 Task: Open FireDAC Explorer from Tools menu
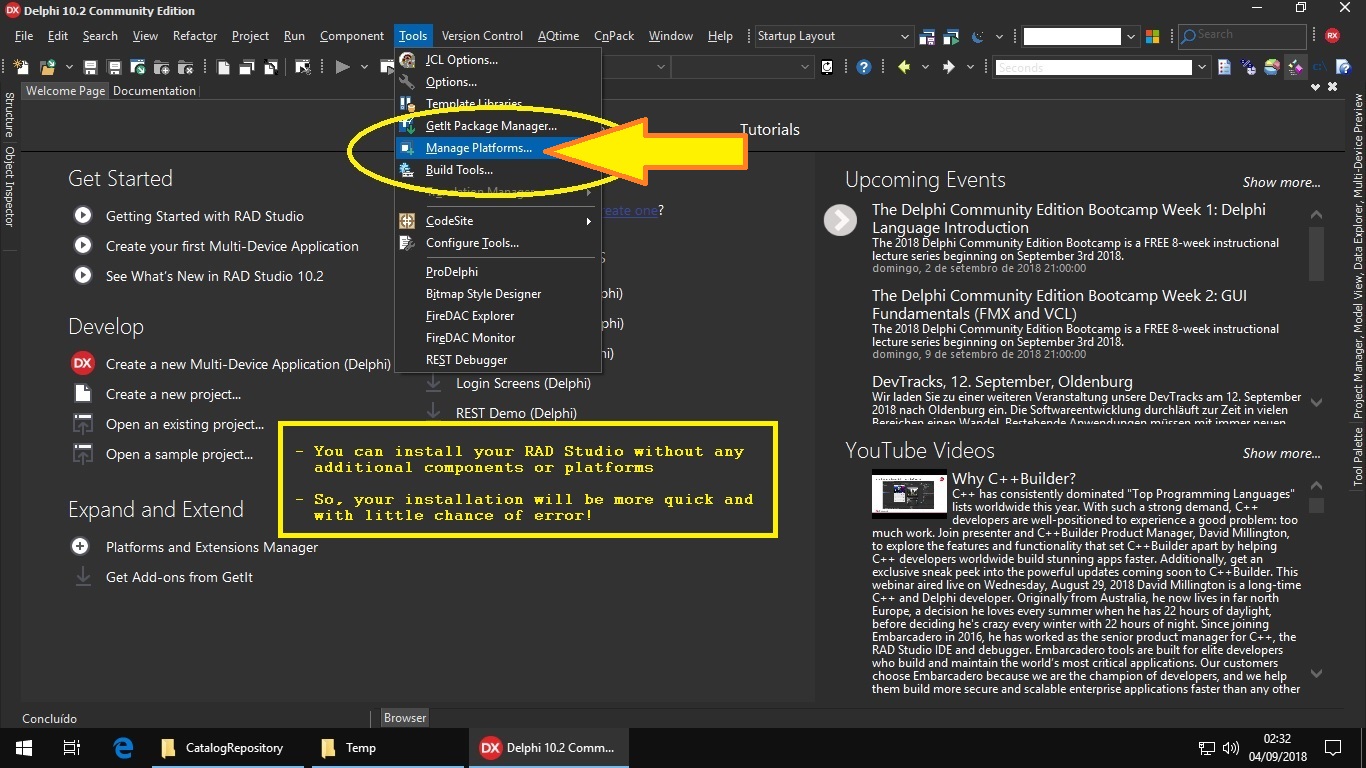point(498,316)
